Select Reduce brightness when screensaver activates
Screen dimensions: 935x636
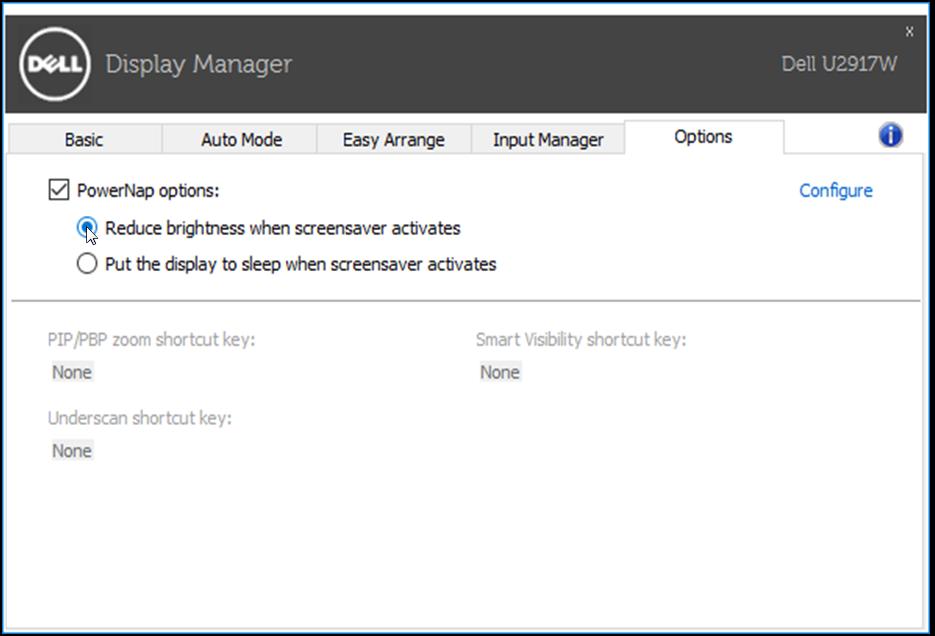point(86,228)
